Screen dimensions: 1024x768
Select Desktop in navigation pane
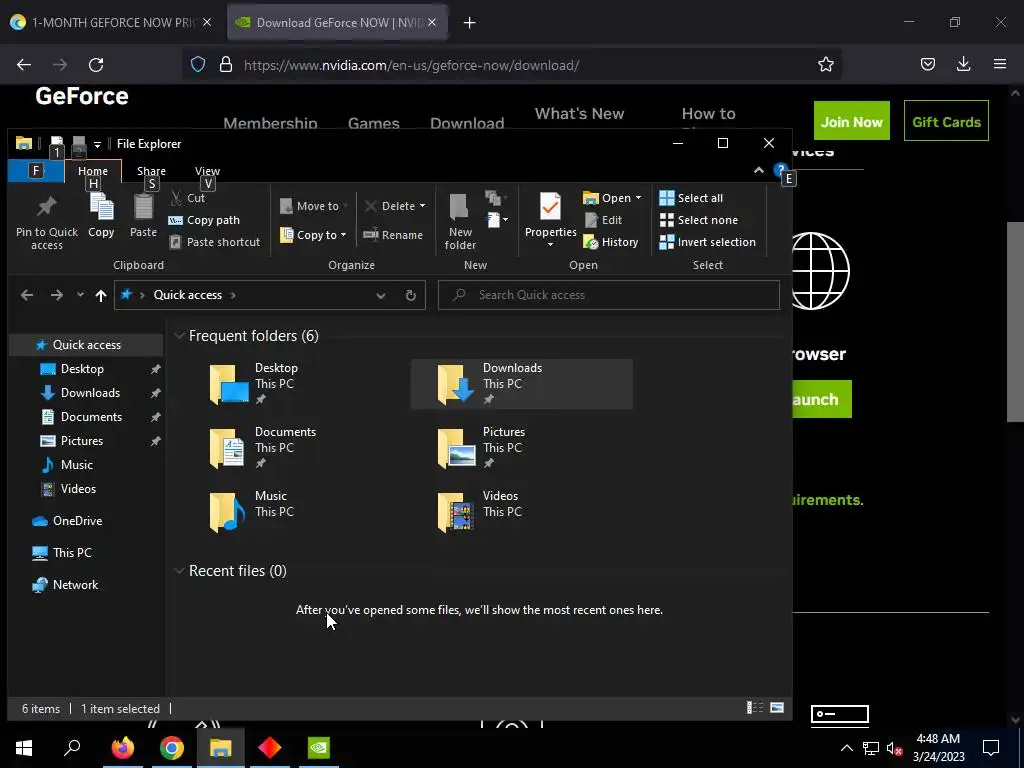[x=82, y=369]
